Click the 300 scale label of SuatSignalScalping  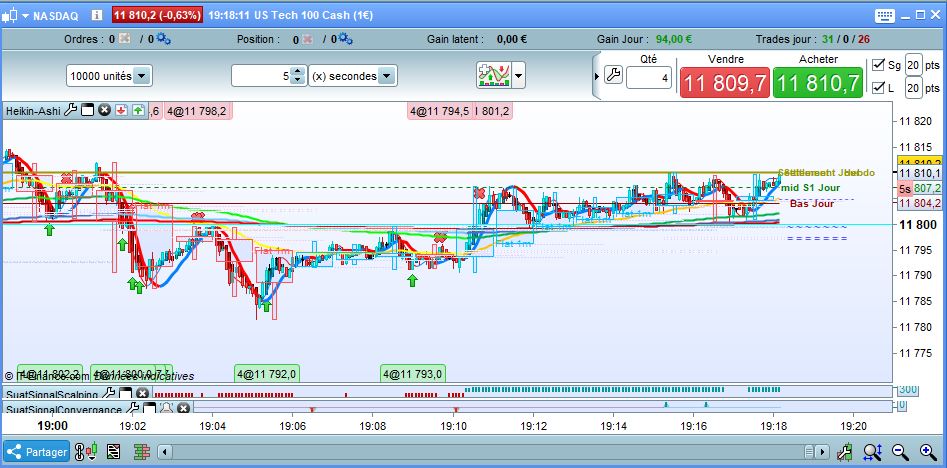click(x=908, y=389)
